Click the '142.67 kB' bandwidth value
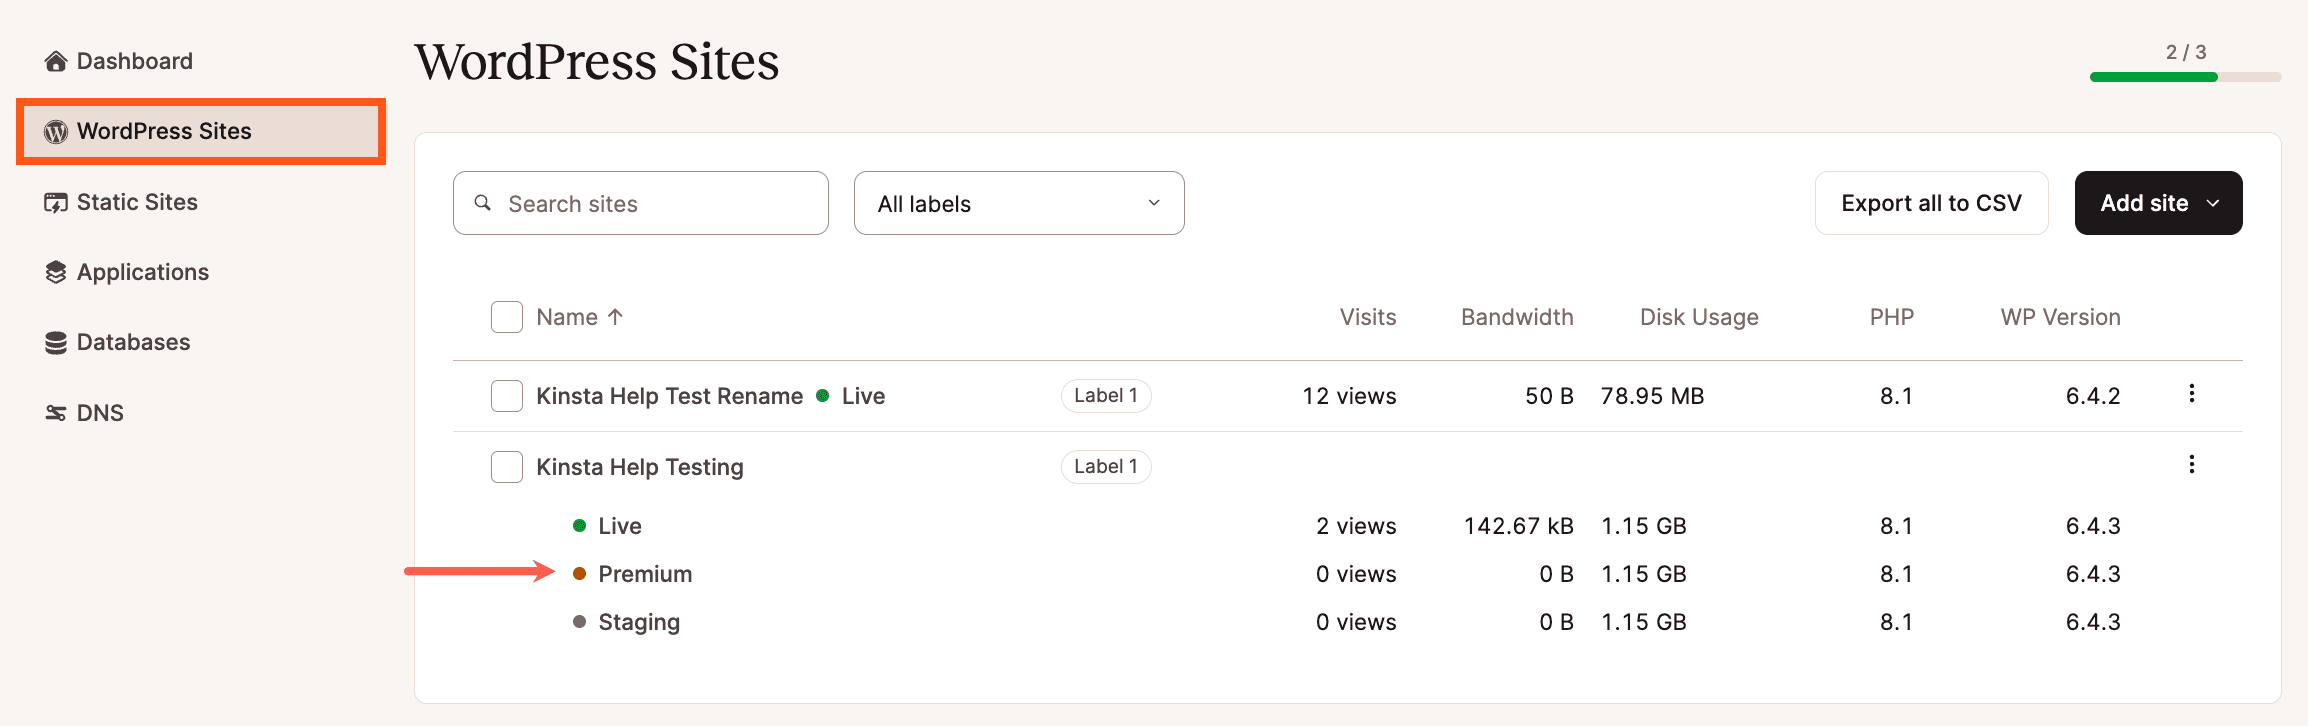Screen dimensions: 2308x726 (x=1518, y=526)
